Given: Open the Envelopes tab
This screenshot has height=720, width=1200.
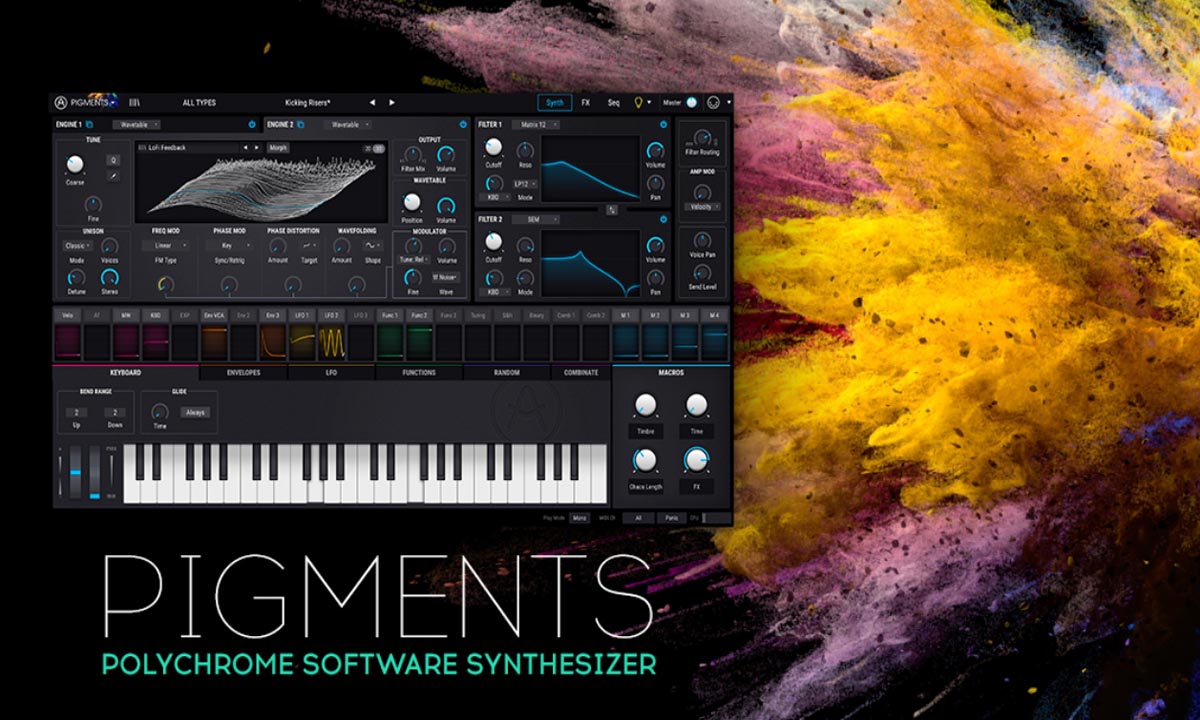Looking at the screenshot, I should 243,372.
